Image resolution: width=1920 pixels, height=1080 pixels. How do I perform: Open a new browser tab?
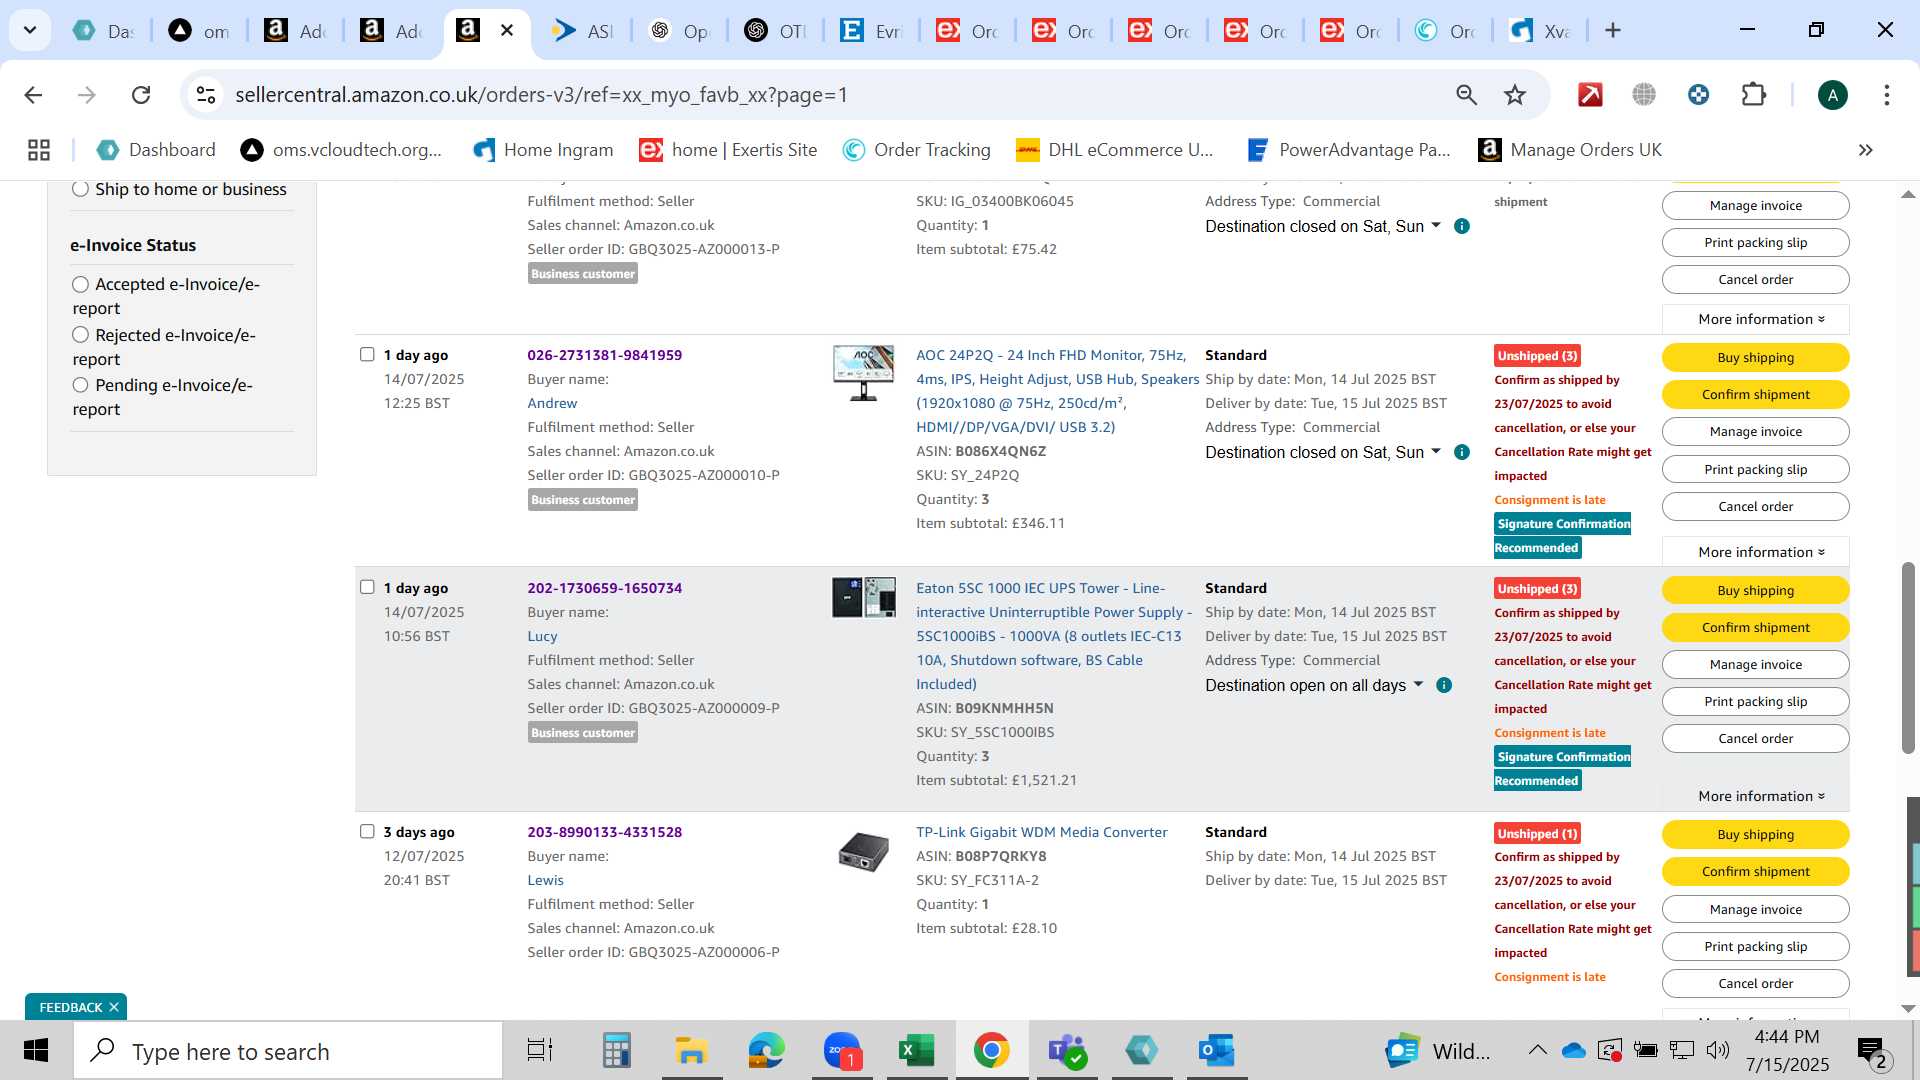pyautogui.click(x=1612, y=30)
